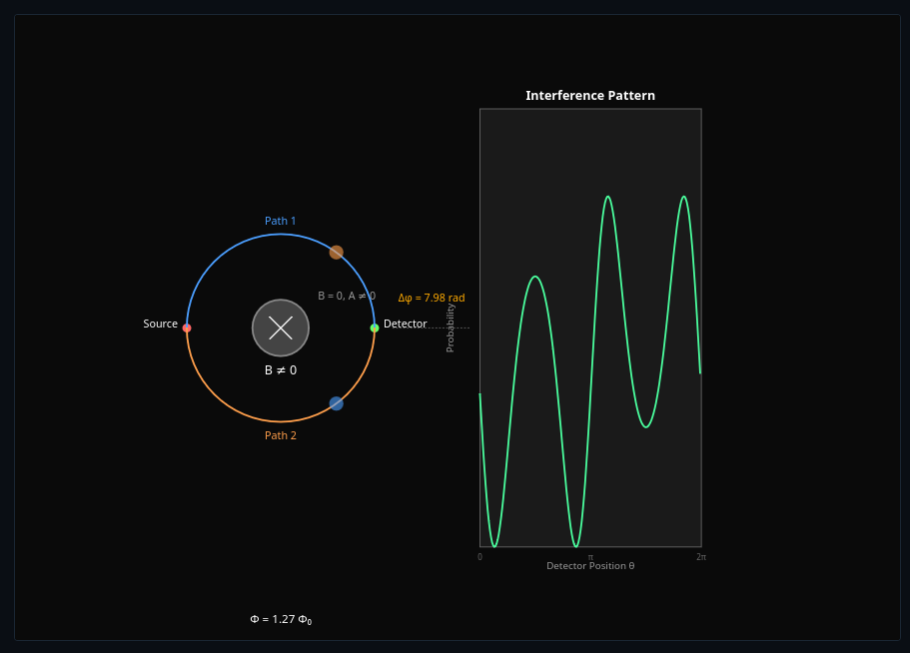Click the Interference Pattern title

coord(590,96)
